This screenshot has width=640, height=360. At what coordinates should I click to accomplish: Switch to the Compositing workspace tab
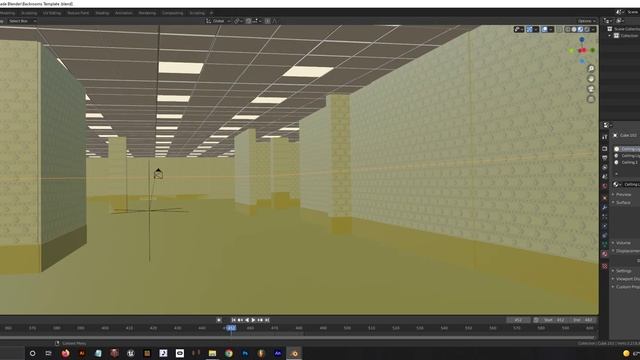tap(172, 13)
